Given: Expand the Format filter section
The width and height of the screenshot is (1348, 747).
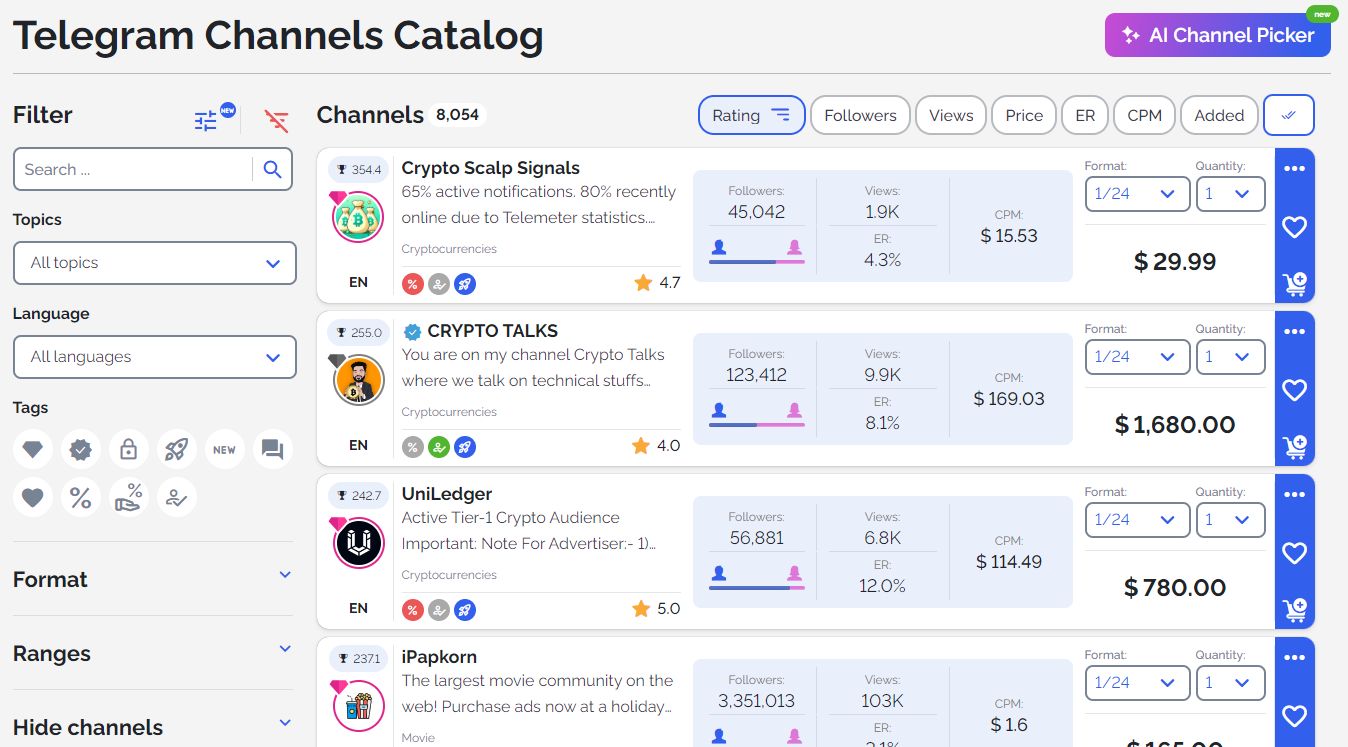Looking at the screenshot, I should [x=153, y=579].
